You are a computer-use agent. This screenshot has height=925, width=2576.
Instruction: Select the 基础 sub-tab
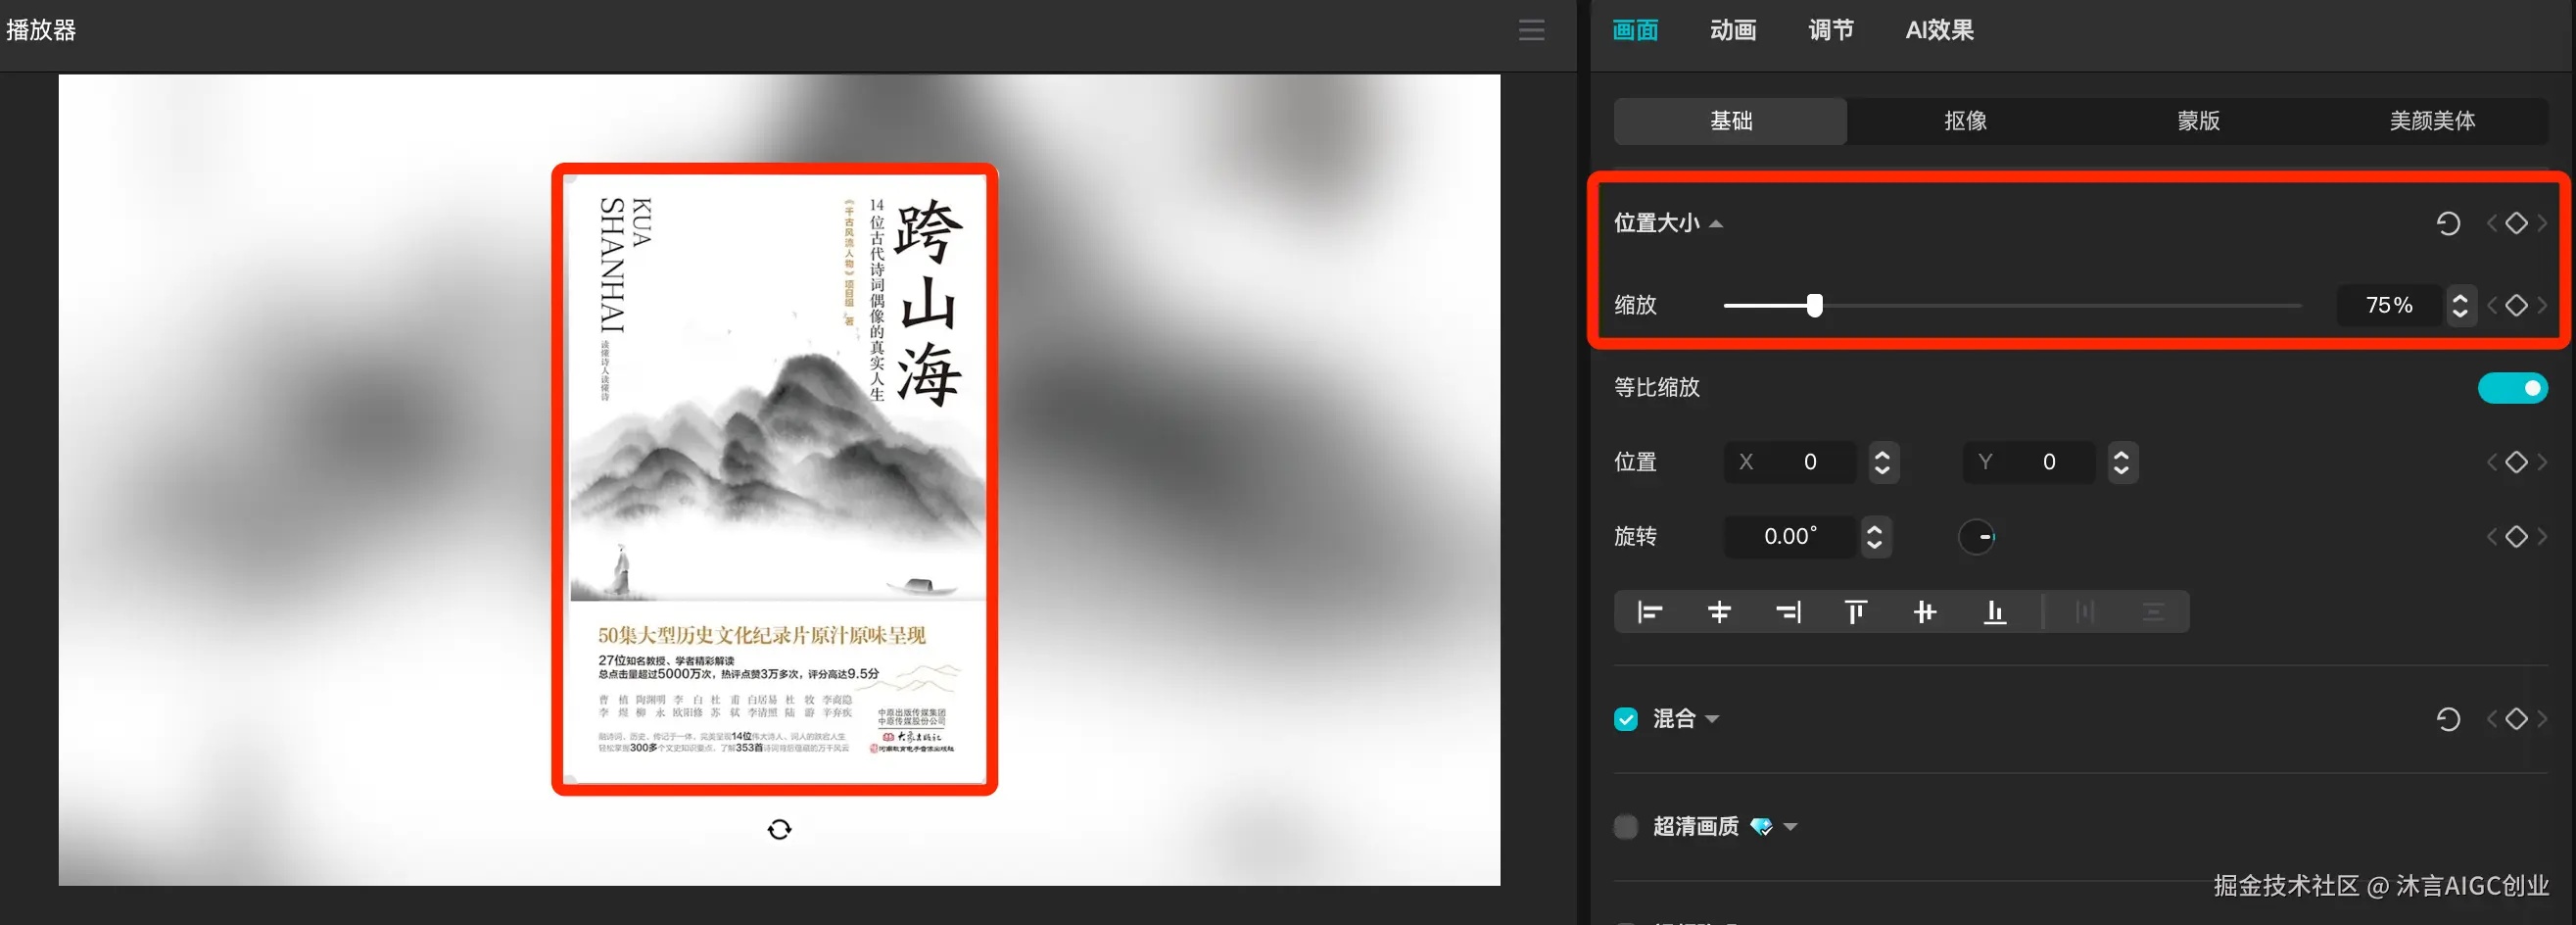[1731, 121]
